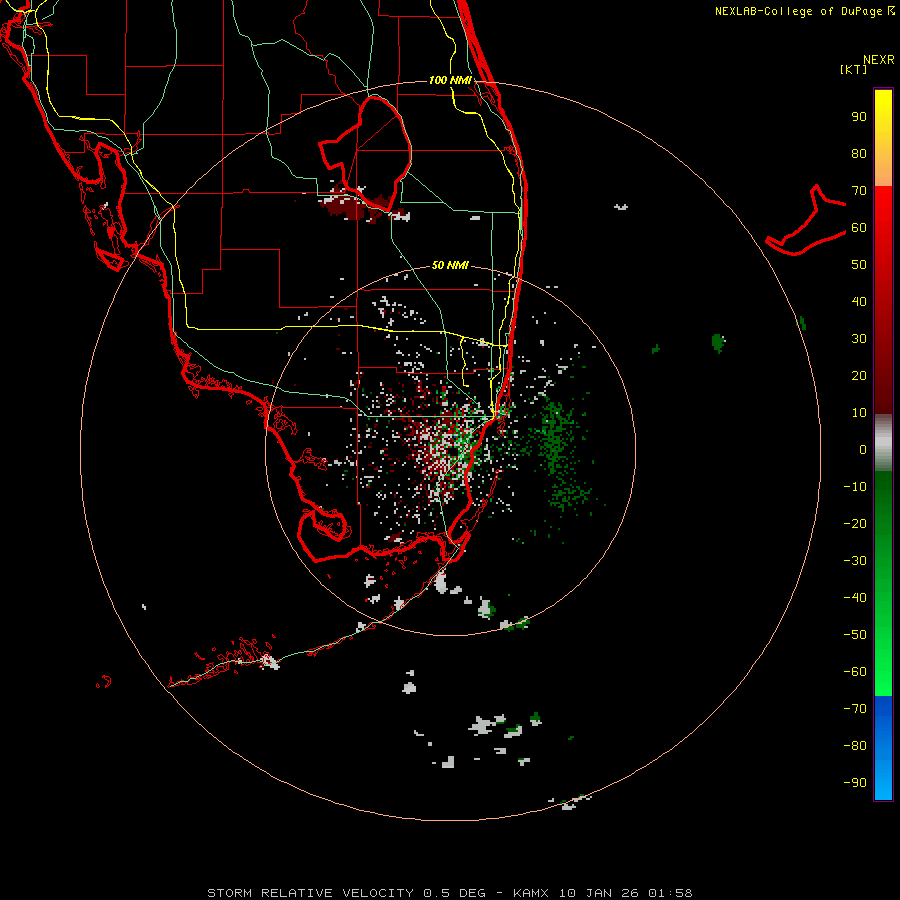This screenshot has height=900, width=900.
Task: Click the [KT] units label
Action: [853, 69]
